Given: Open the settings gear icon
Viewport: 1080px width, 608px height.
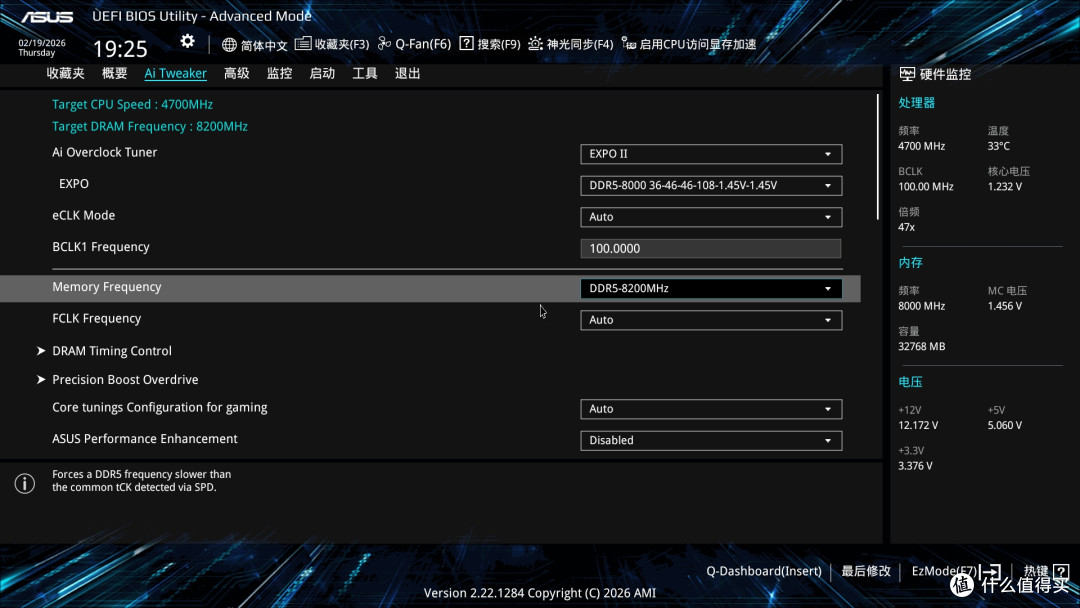Looking at the screenshot, I should click(187, 41).
